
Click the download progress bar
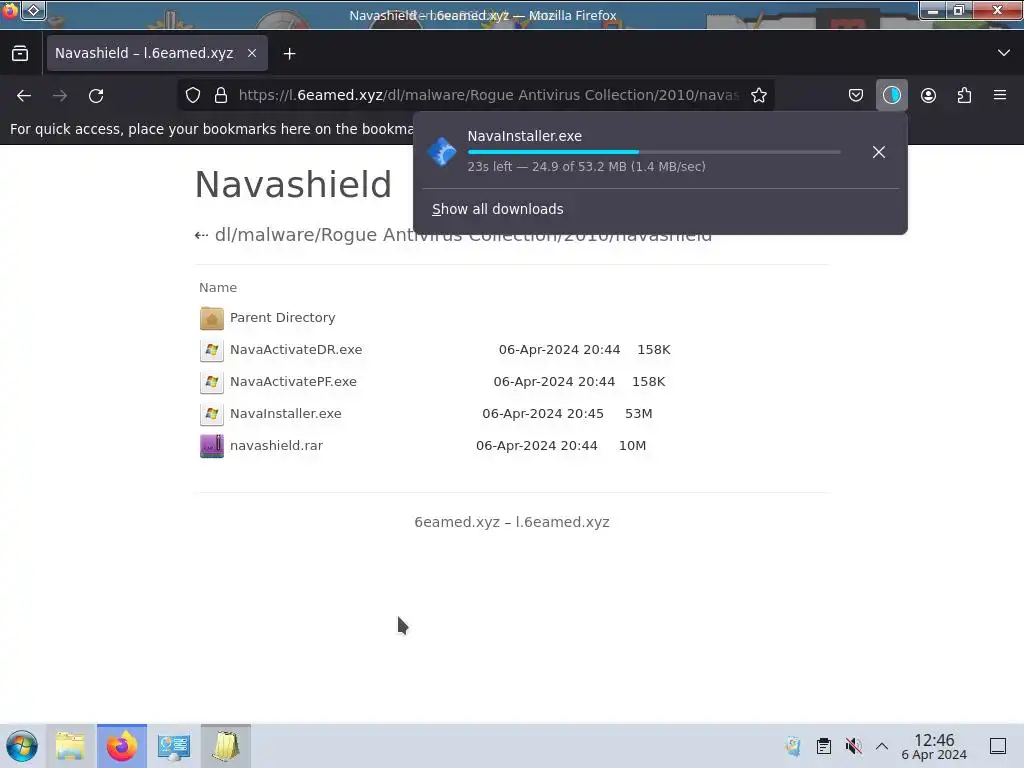pyautogui.click(x=654, y=152)
